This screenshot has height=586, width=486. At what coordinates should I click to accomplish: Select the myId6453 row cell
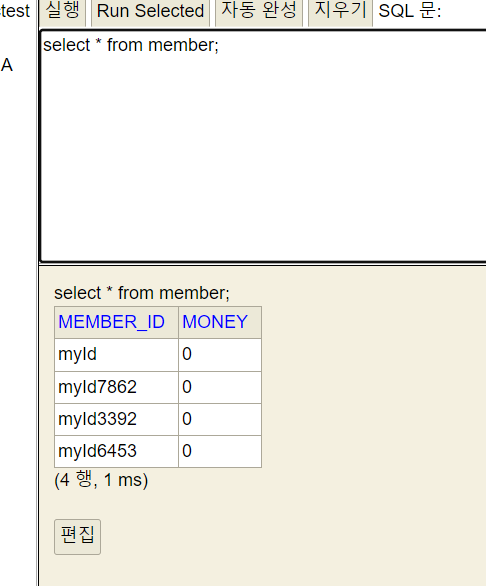116,451
